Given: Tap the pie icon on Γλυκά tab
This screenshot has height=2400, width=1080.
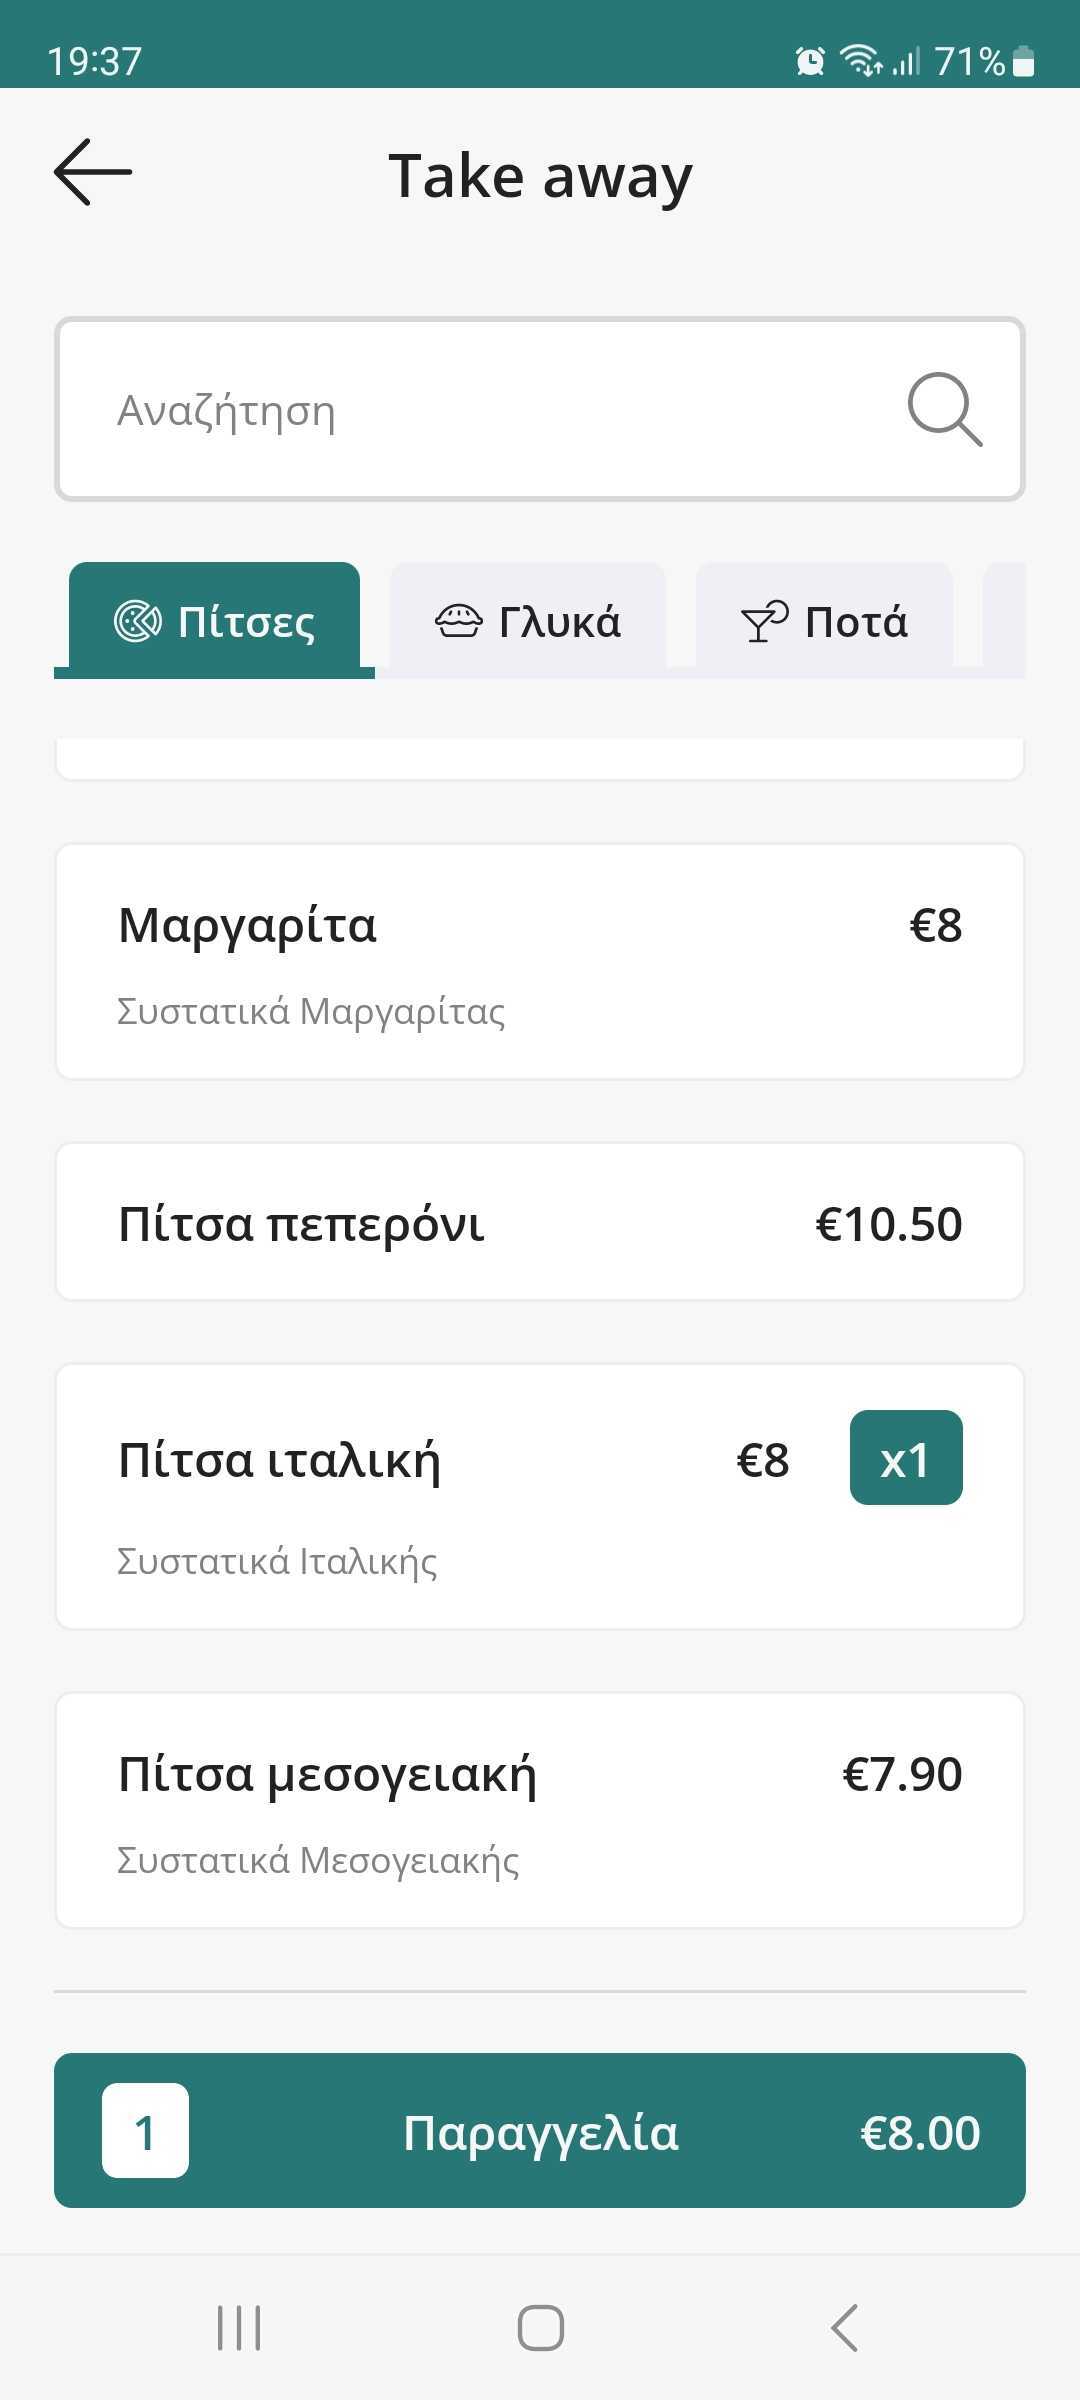Looking at the screenshot, I should click(x=459, y=621).
